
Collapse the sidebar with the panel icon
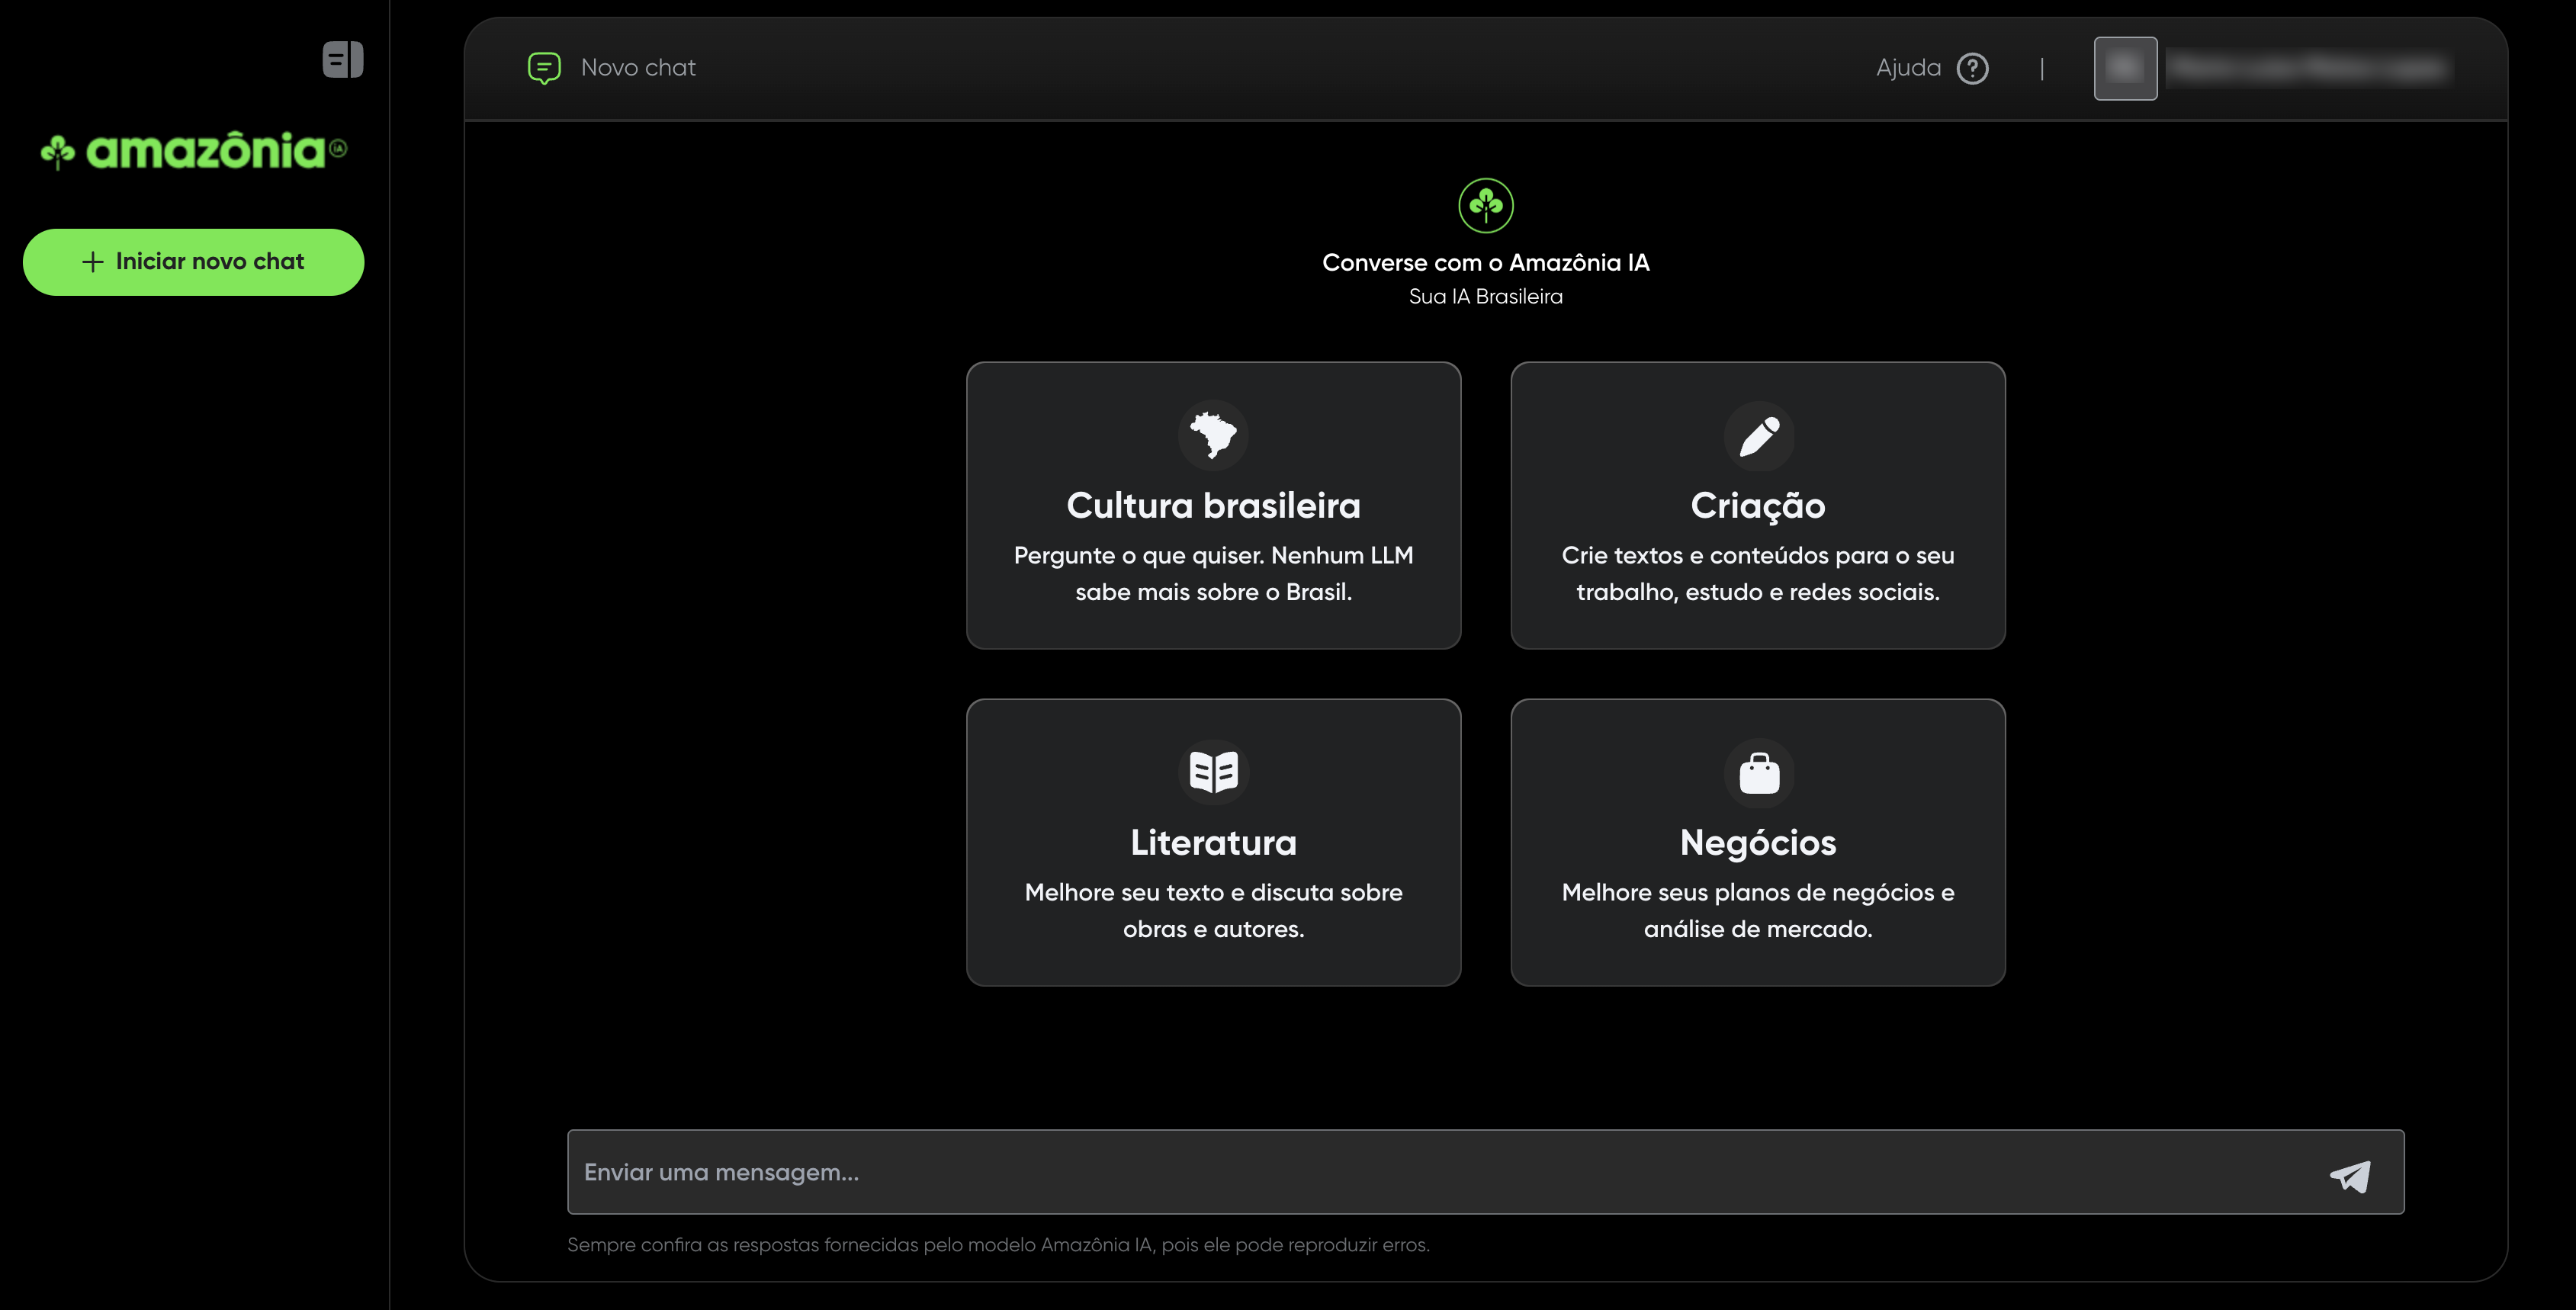coord(342,60)
